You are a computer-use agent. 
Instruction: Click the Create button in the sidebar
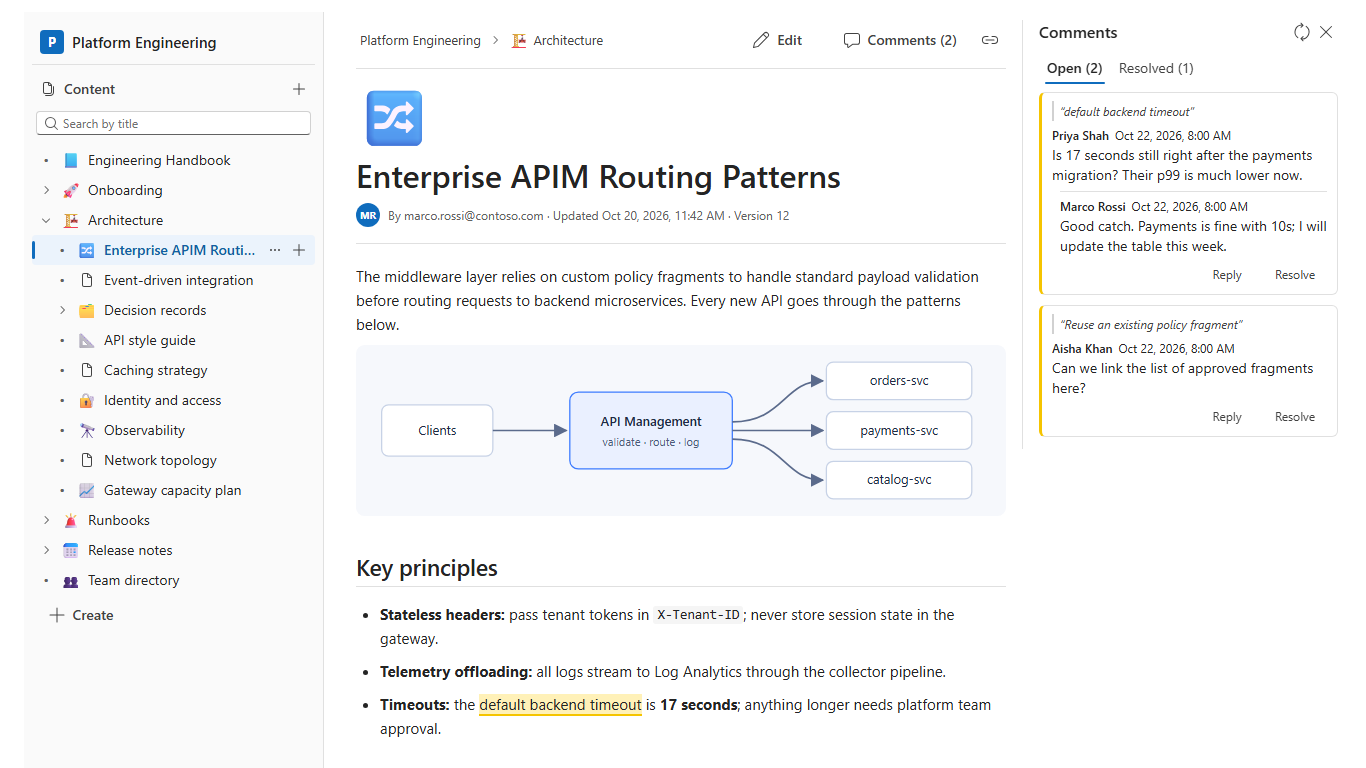point(81,615)
